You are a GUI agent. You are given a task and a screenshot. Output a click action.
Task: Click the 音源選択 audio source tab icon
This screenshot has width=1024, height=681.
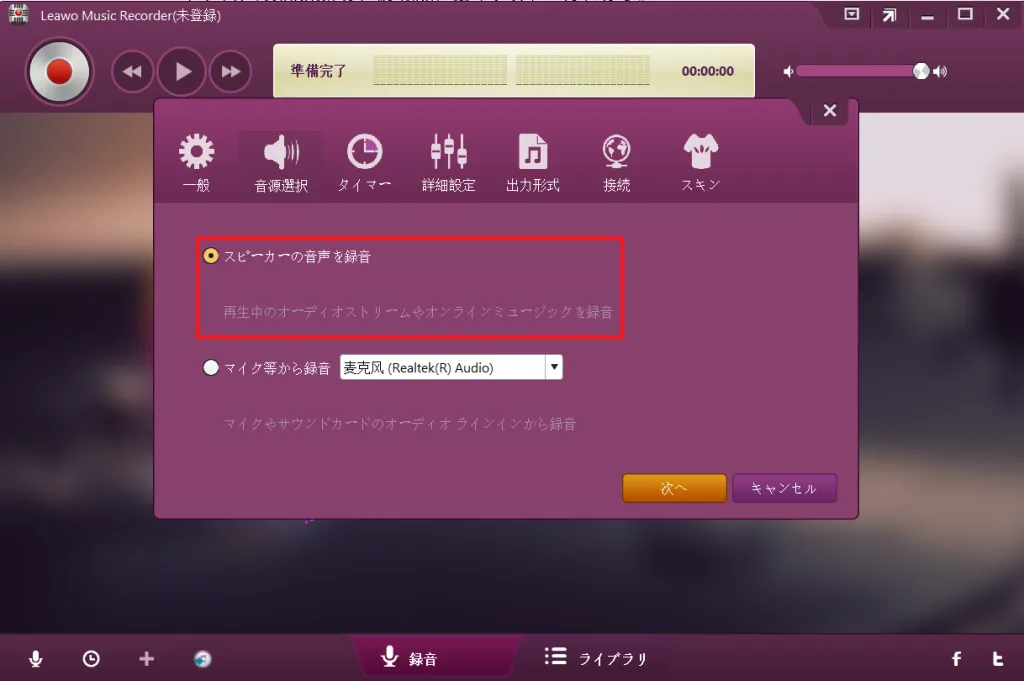coord(280,160)
